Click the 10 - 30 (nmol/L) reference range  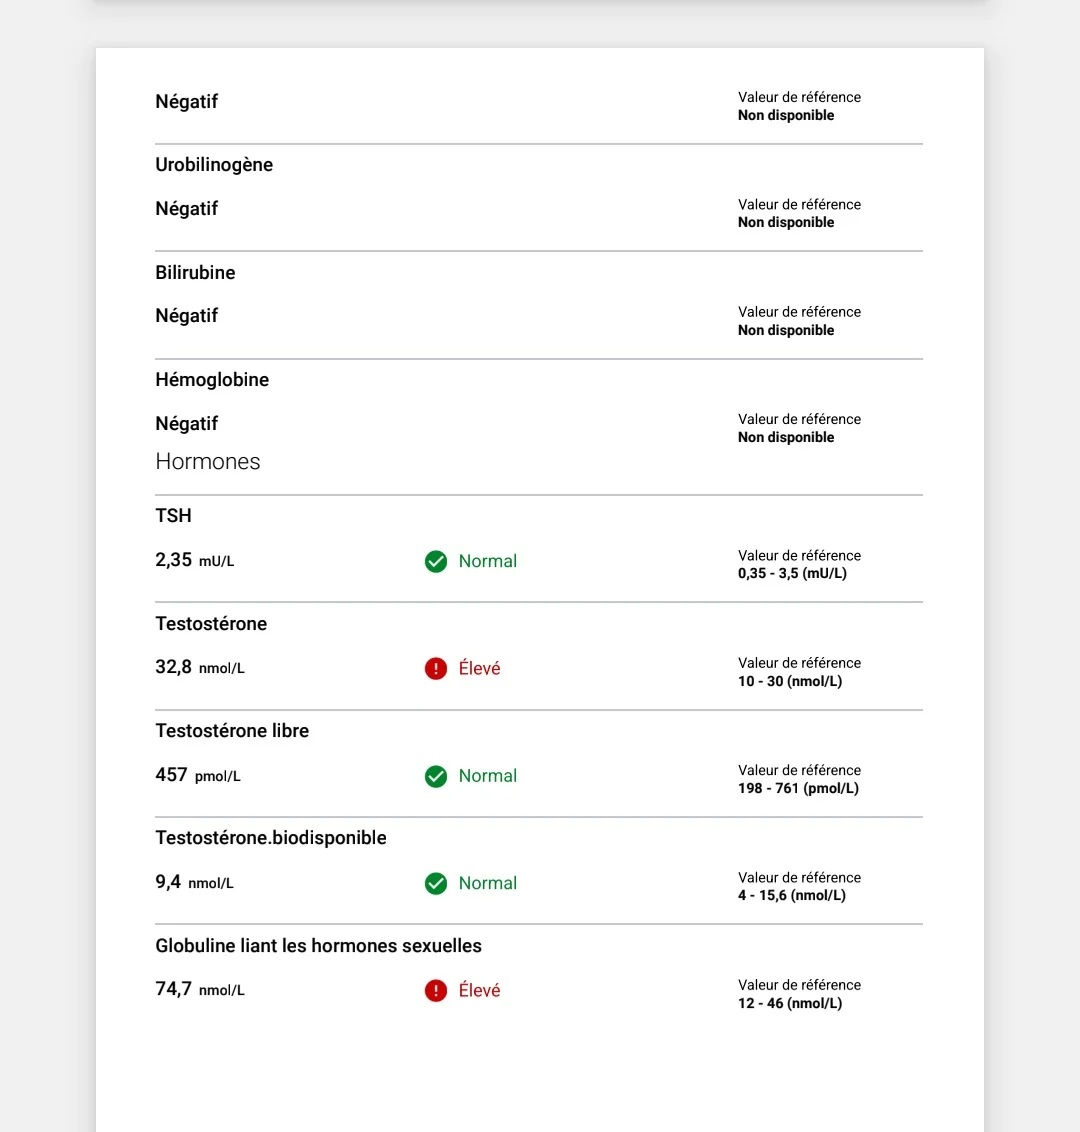[x=790, y=681]
